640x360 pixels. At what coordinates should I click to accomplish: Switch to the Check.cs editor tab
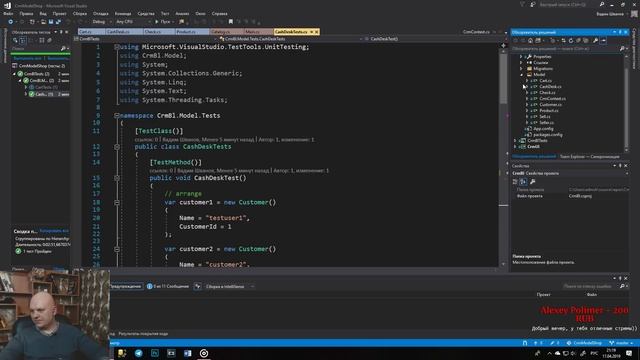159,32
